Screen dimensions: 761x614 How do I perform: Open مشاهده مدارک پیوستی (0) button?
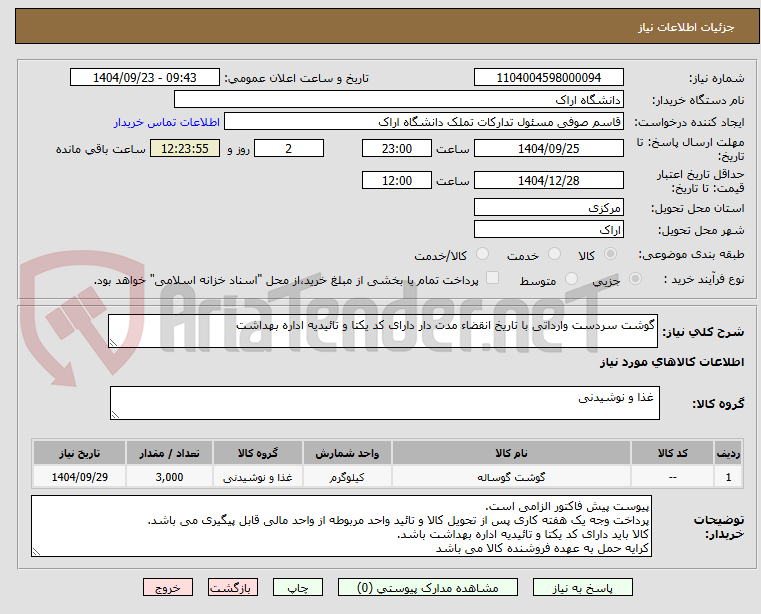pyautogui.click(x=428, y=587)
